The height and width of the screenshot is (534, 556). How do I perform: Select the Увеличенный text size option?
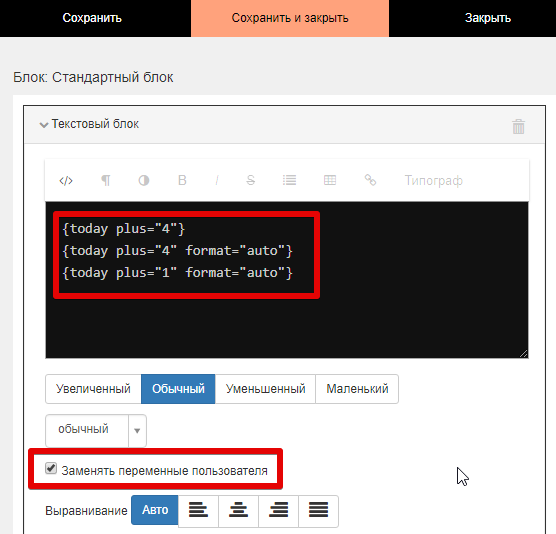[x=93, y=389]
